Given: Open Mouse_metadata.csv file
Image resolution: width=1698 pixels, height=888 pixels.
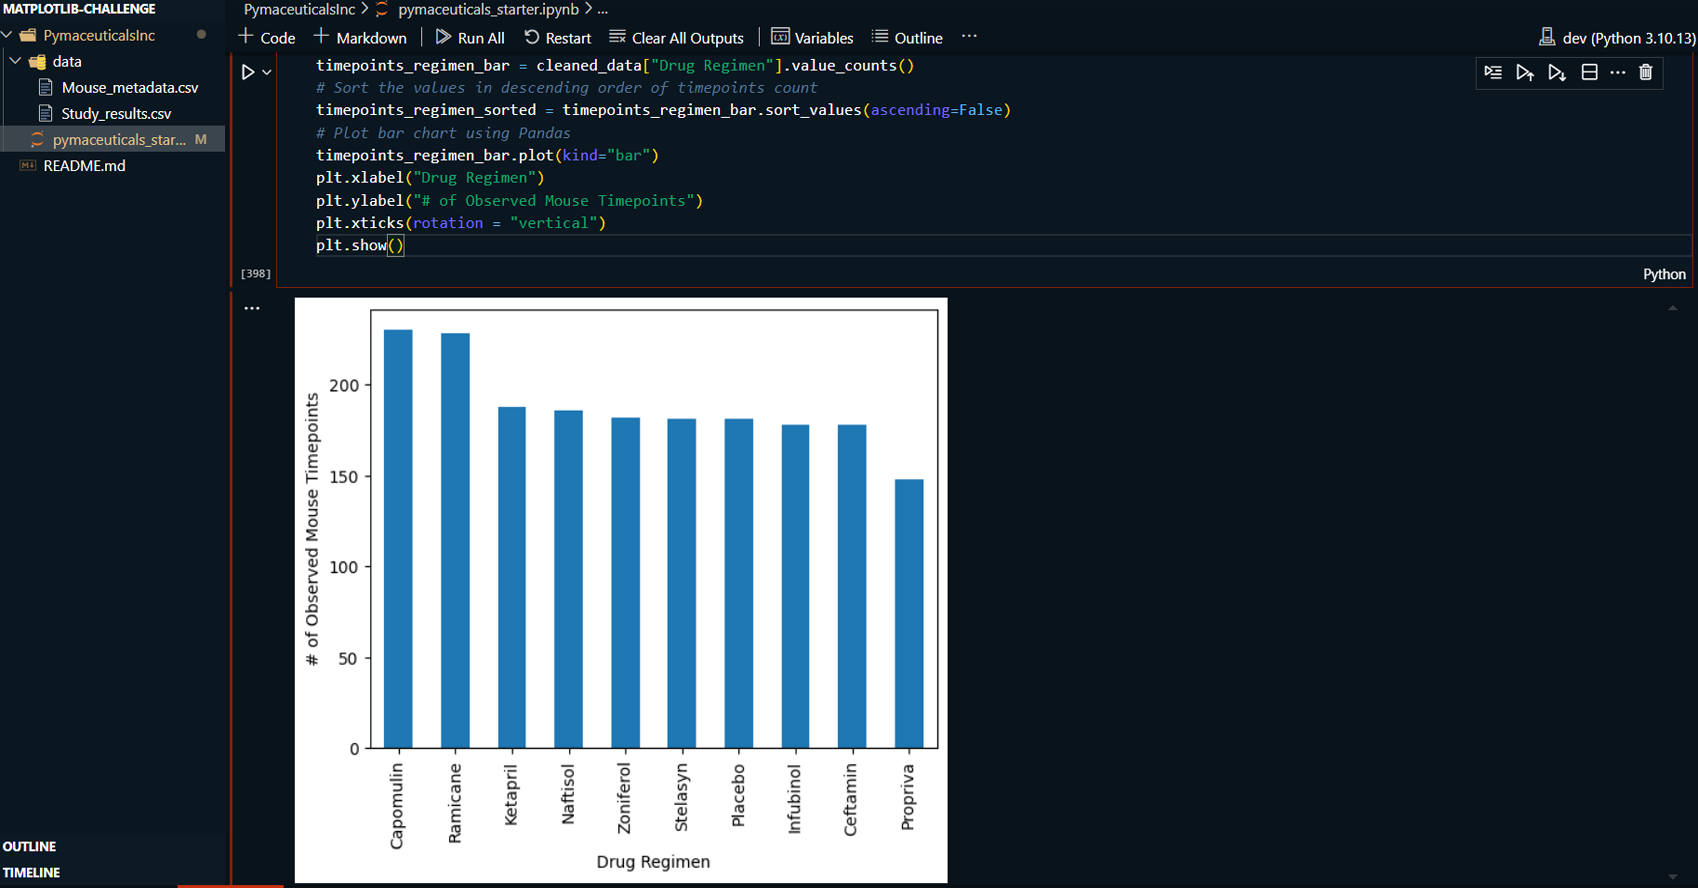Looking at the screenshot, I should tap(129, 87).
